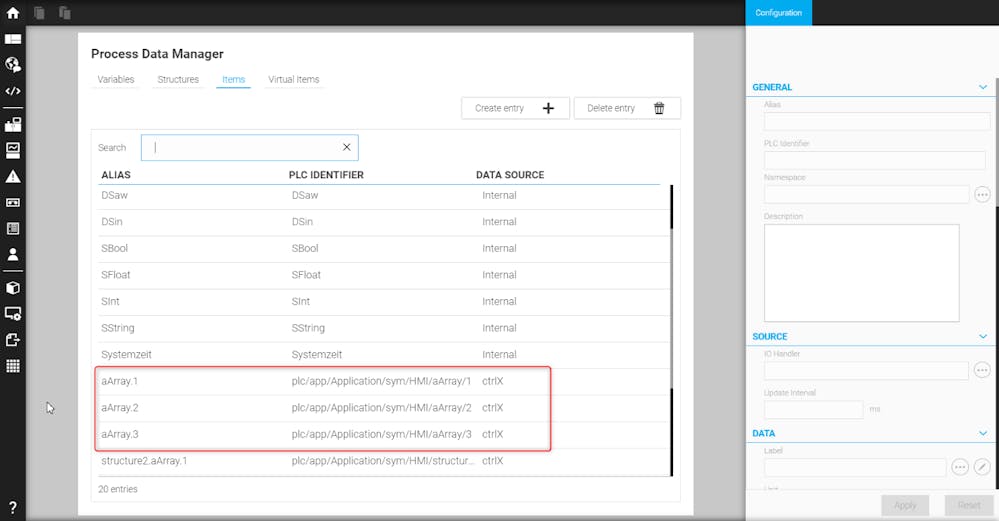Open the recipe panel icon in sidebar
Viewport: 999px width, 521px height.
13,203
